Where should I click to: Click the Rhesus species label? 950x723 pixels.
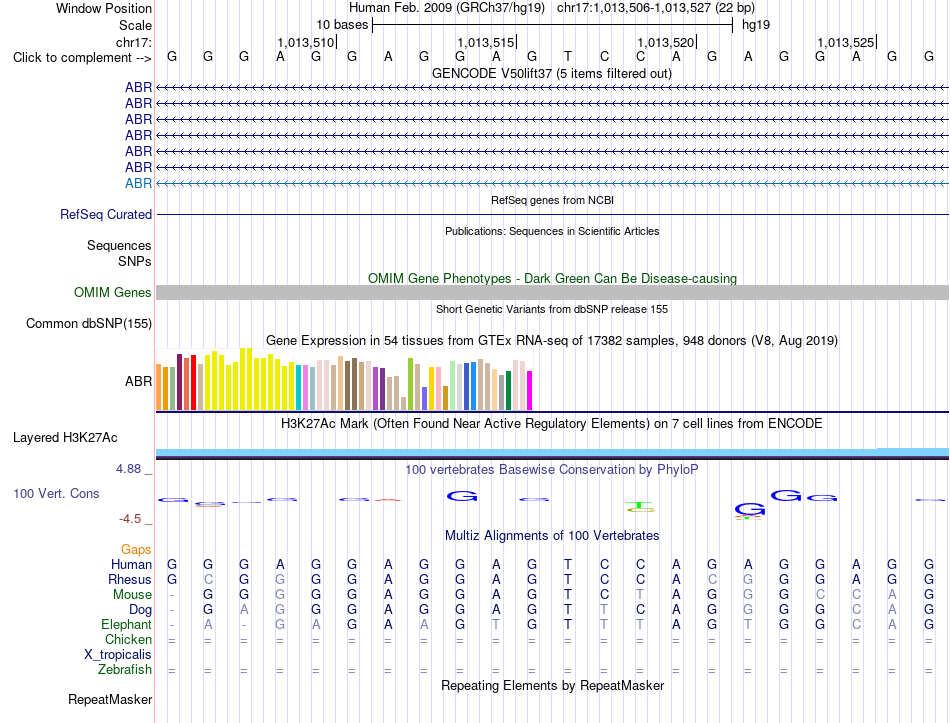130,580
